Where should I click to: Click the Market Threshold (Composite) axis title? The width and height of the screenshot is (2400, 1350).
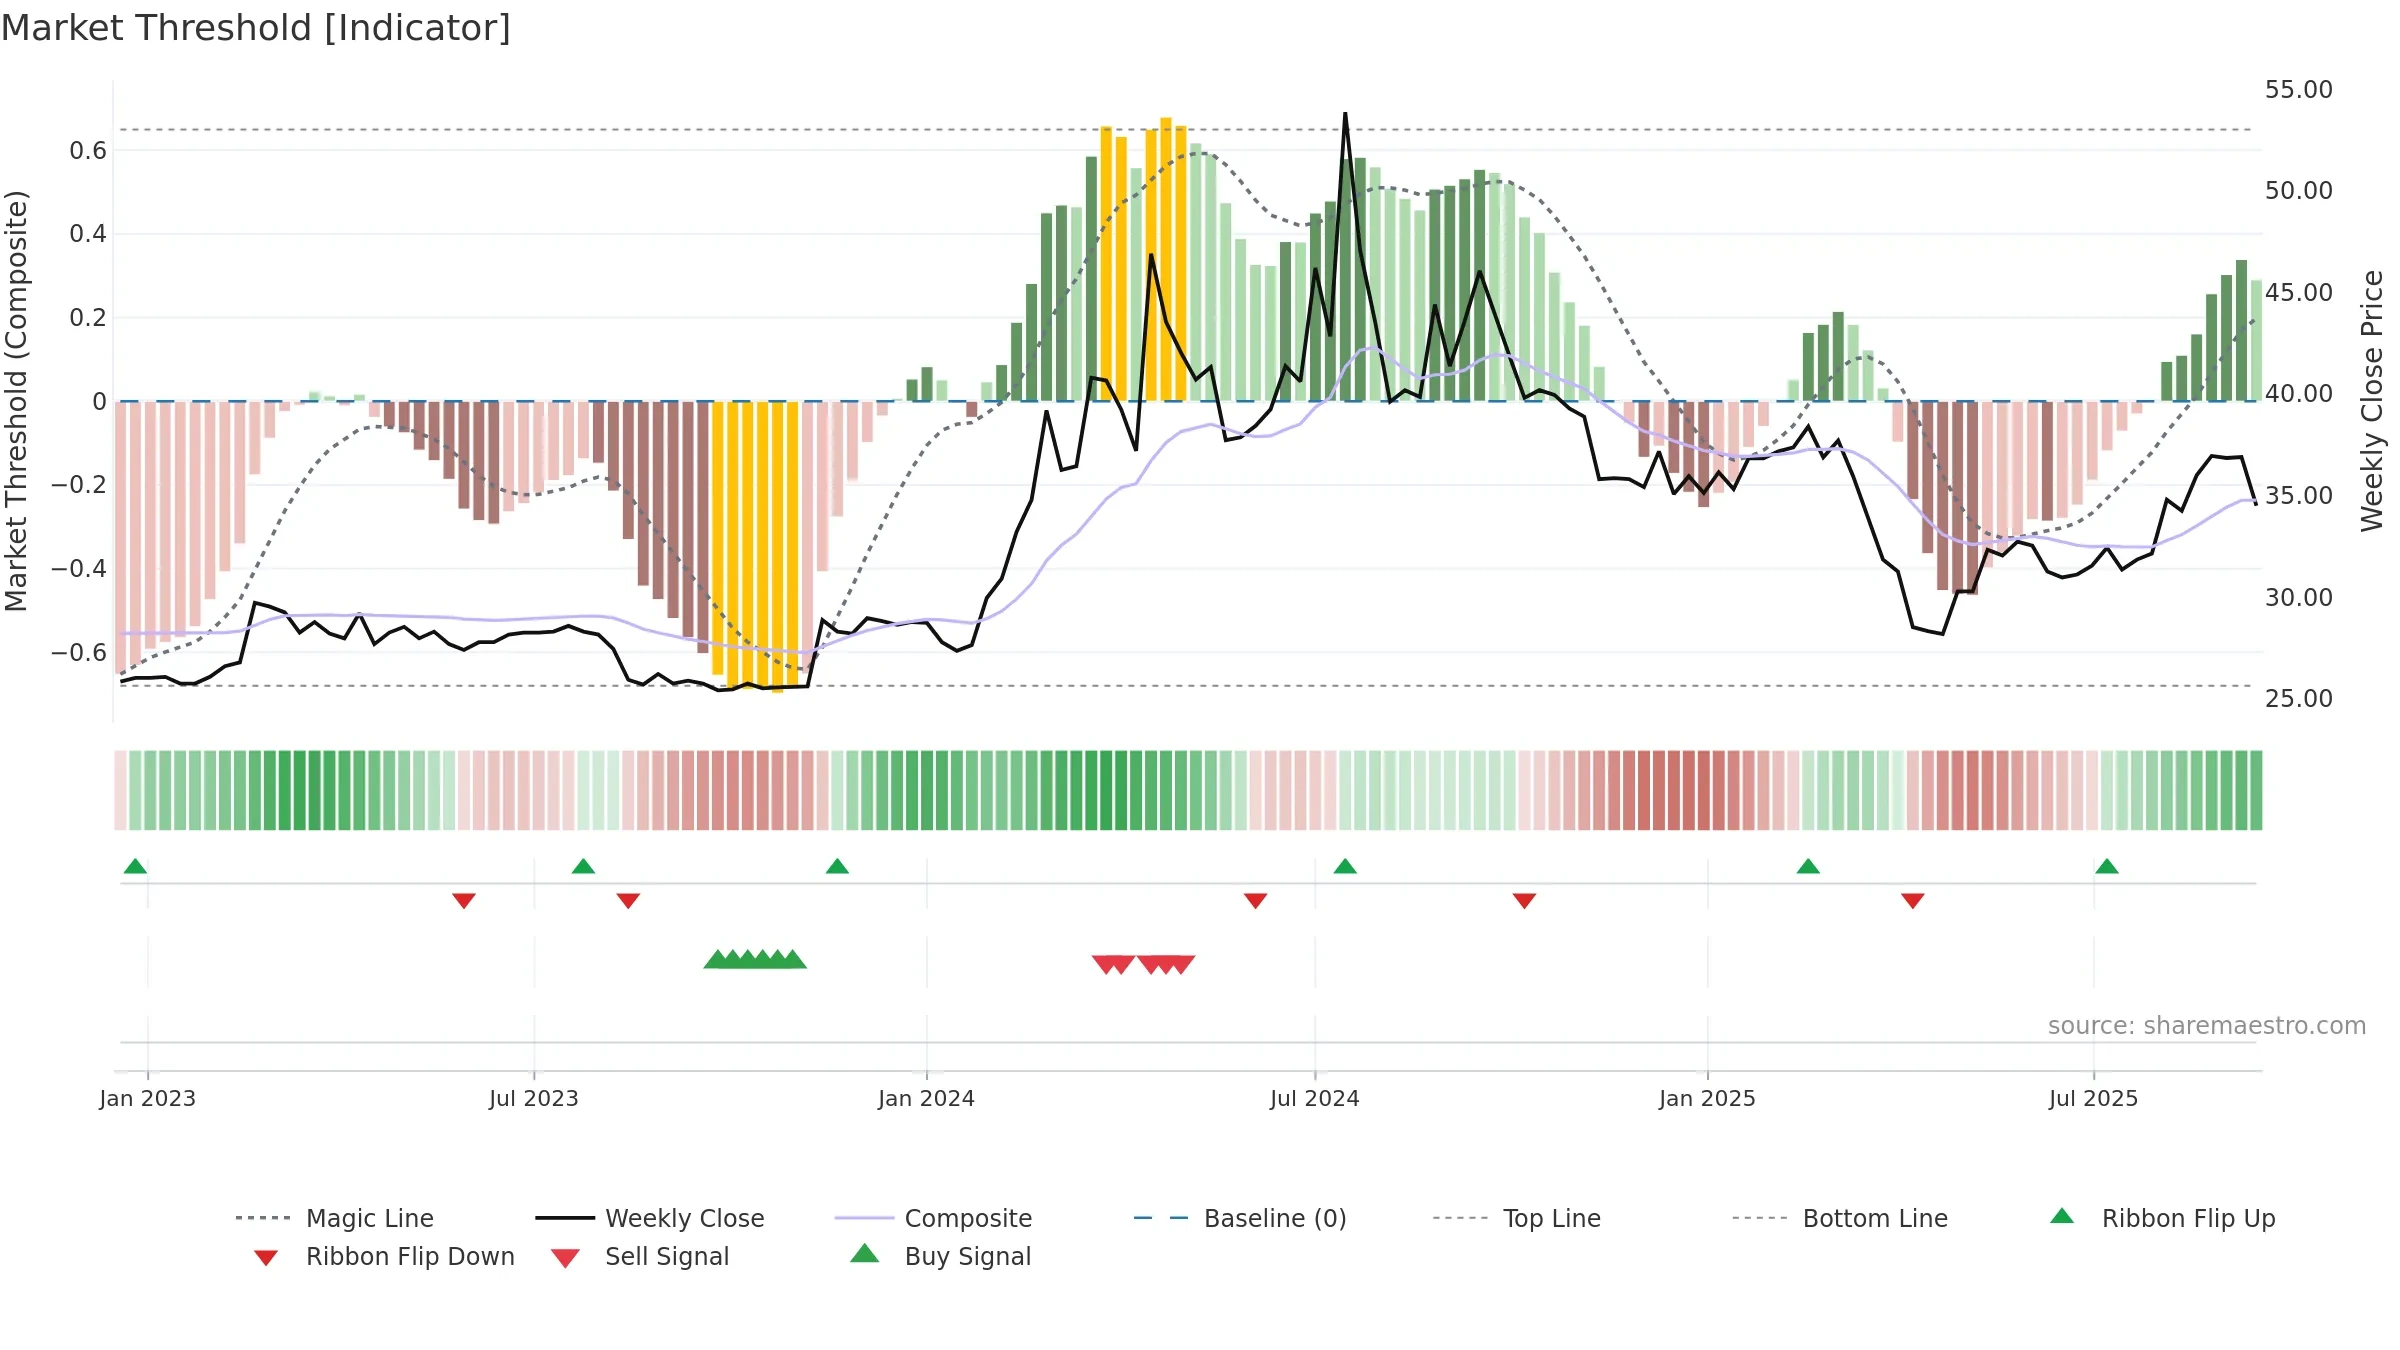(16, 401)
